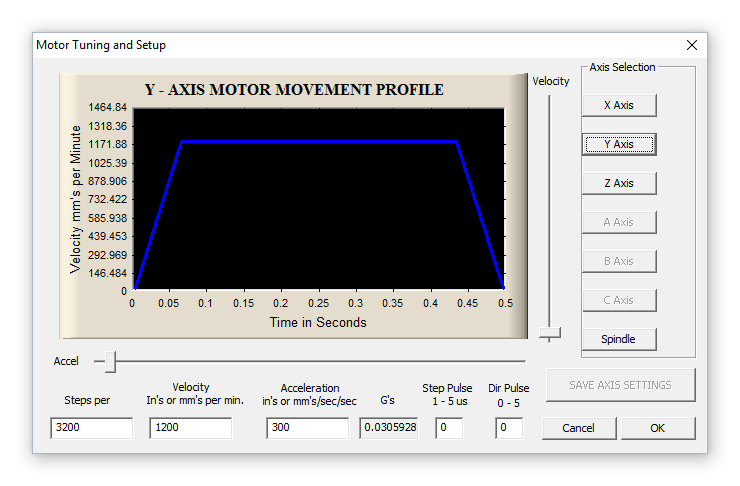Select the Z Axis button
The image size is (740, 486).
tap(619, 183)
